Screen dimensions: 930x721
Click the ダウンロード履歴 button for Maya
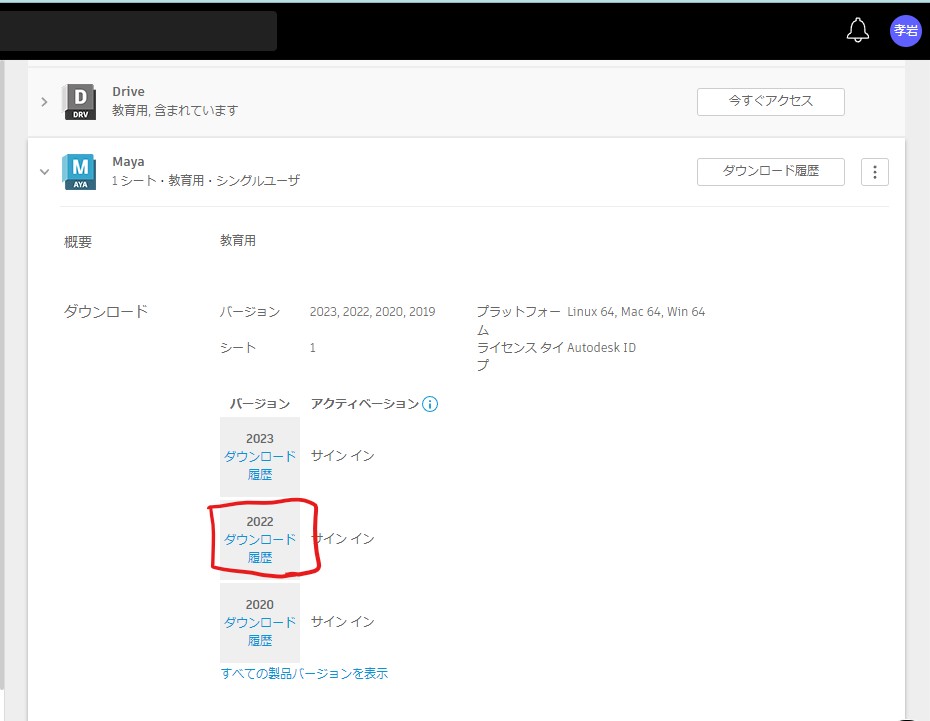[770, 171]
